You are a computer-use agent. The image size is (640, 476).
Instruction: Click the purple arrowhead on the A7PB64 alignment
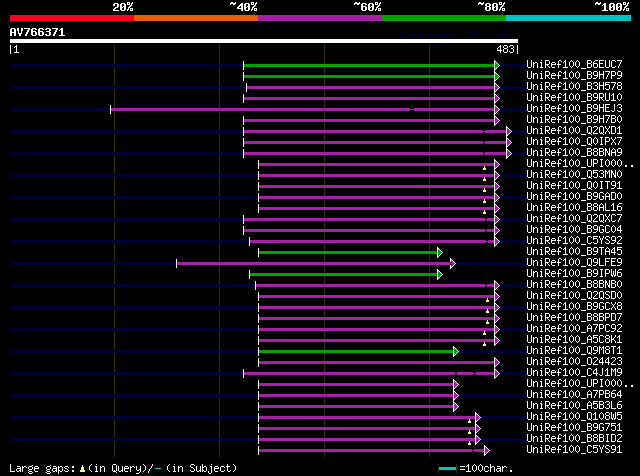point(456,396)
